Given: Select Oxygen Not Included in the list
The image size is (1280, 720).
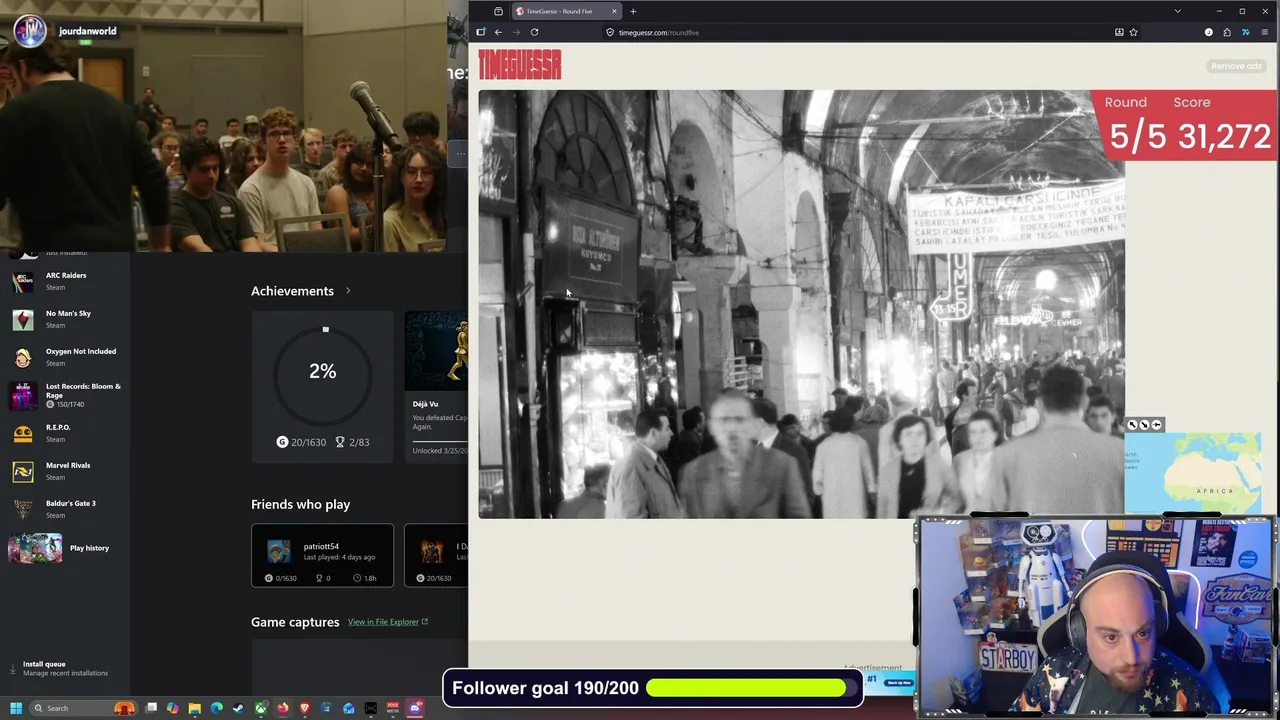Looking at the screenshot, I should point(66,357).
